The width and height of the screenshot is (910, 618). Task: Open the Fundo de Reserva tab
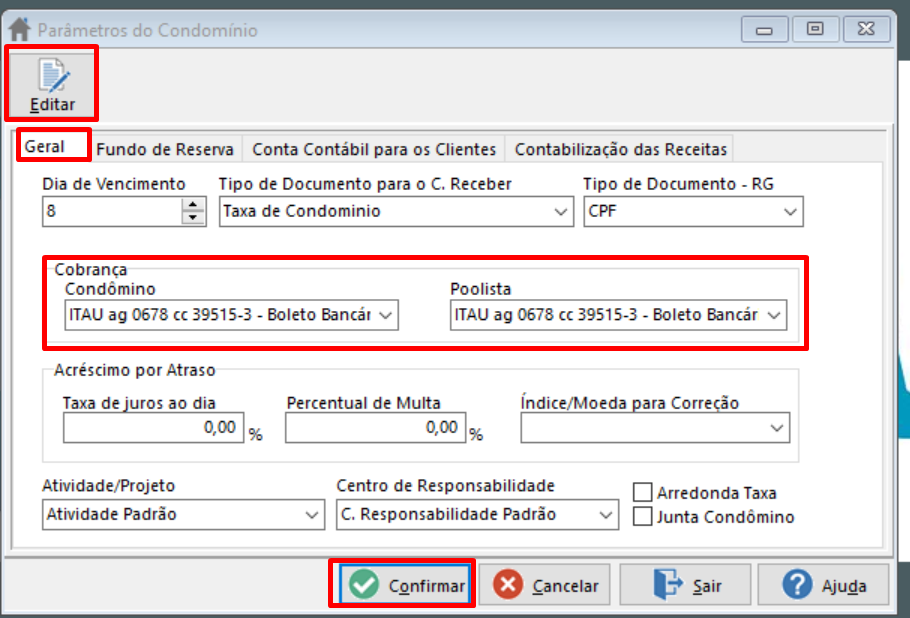click(x=165, y=149)
